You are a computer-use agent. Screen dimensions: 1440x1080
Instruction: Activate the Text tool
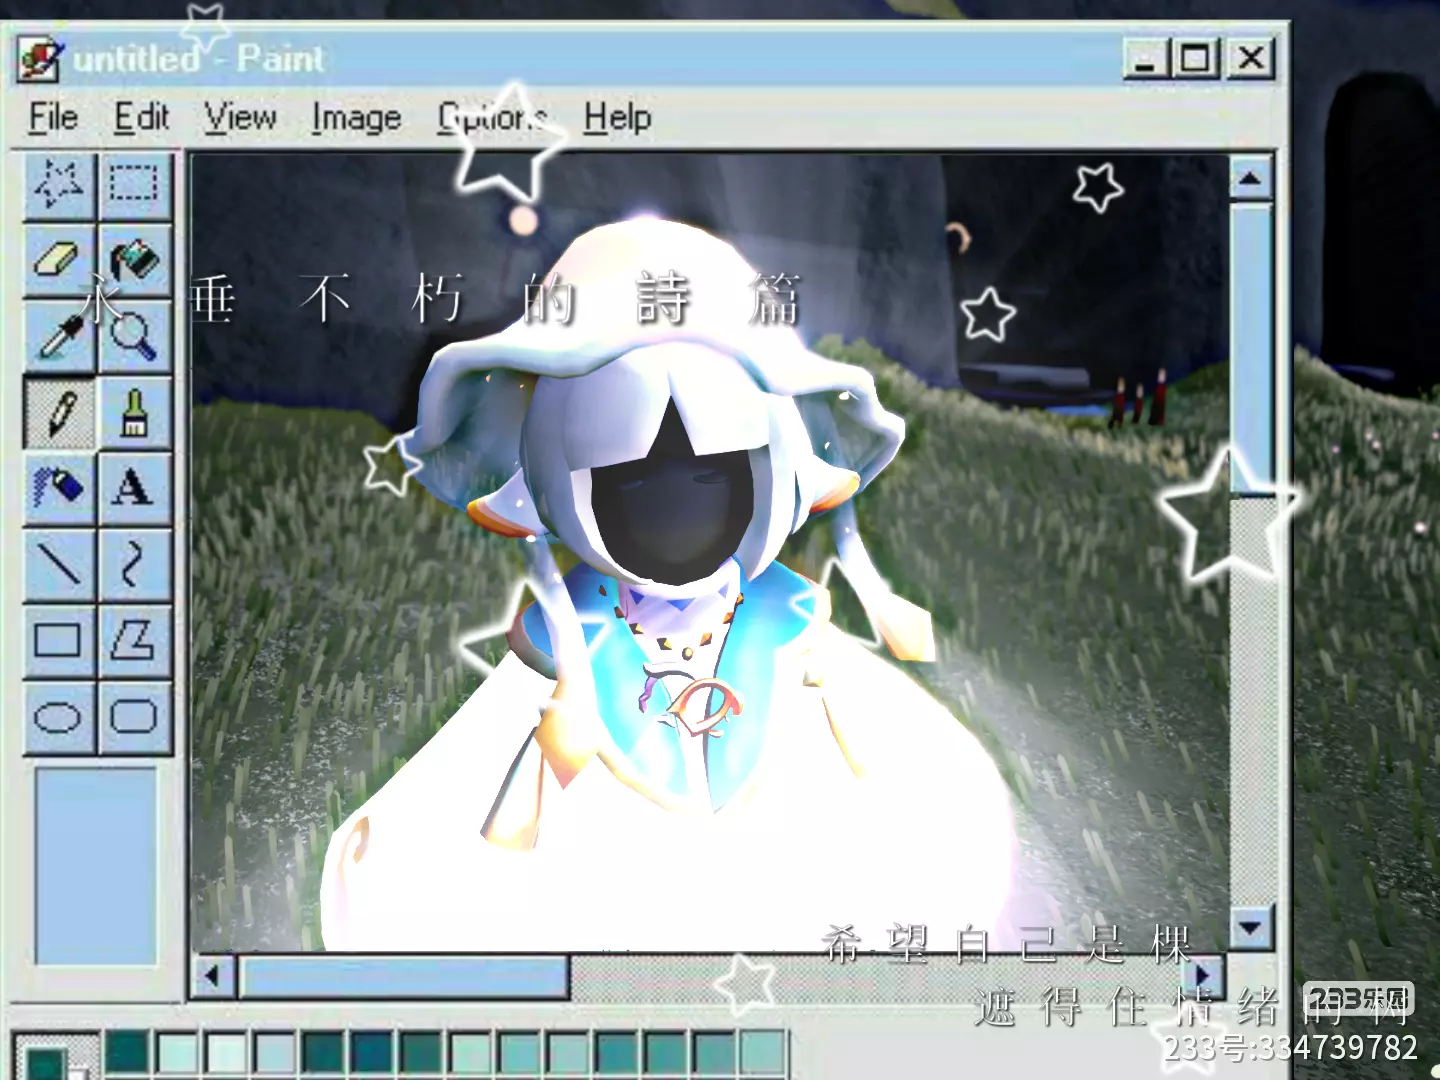pyautogui.click(x=134, y=488)
